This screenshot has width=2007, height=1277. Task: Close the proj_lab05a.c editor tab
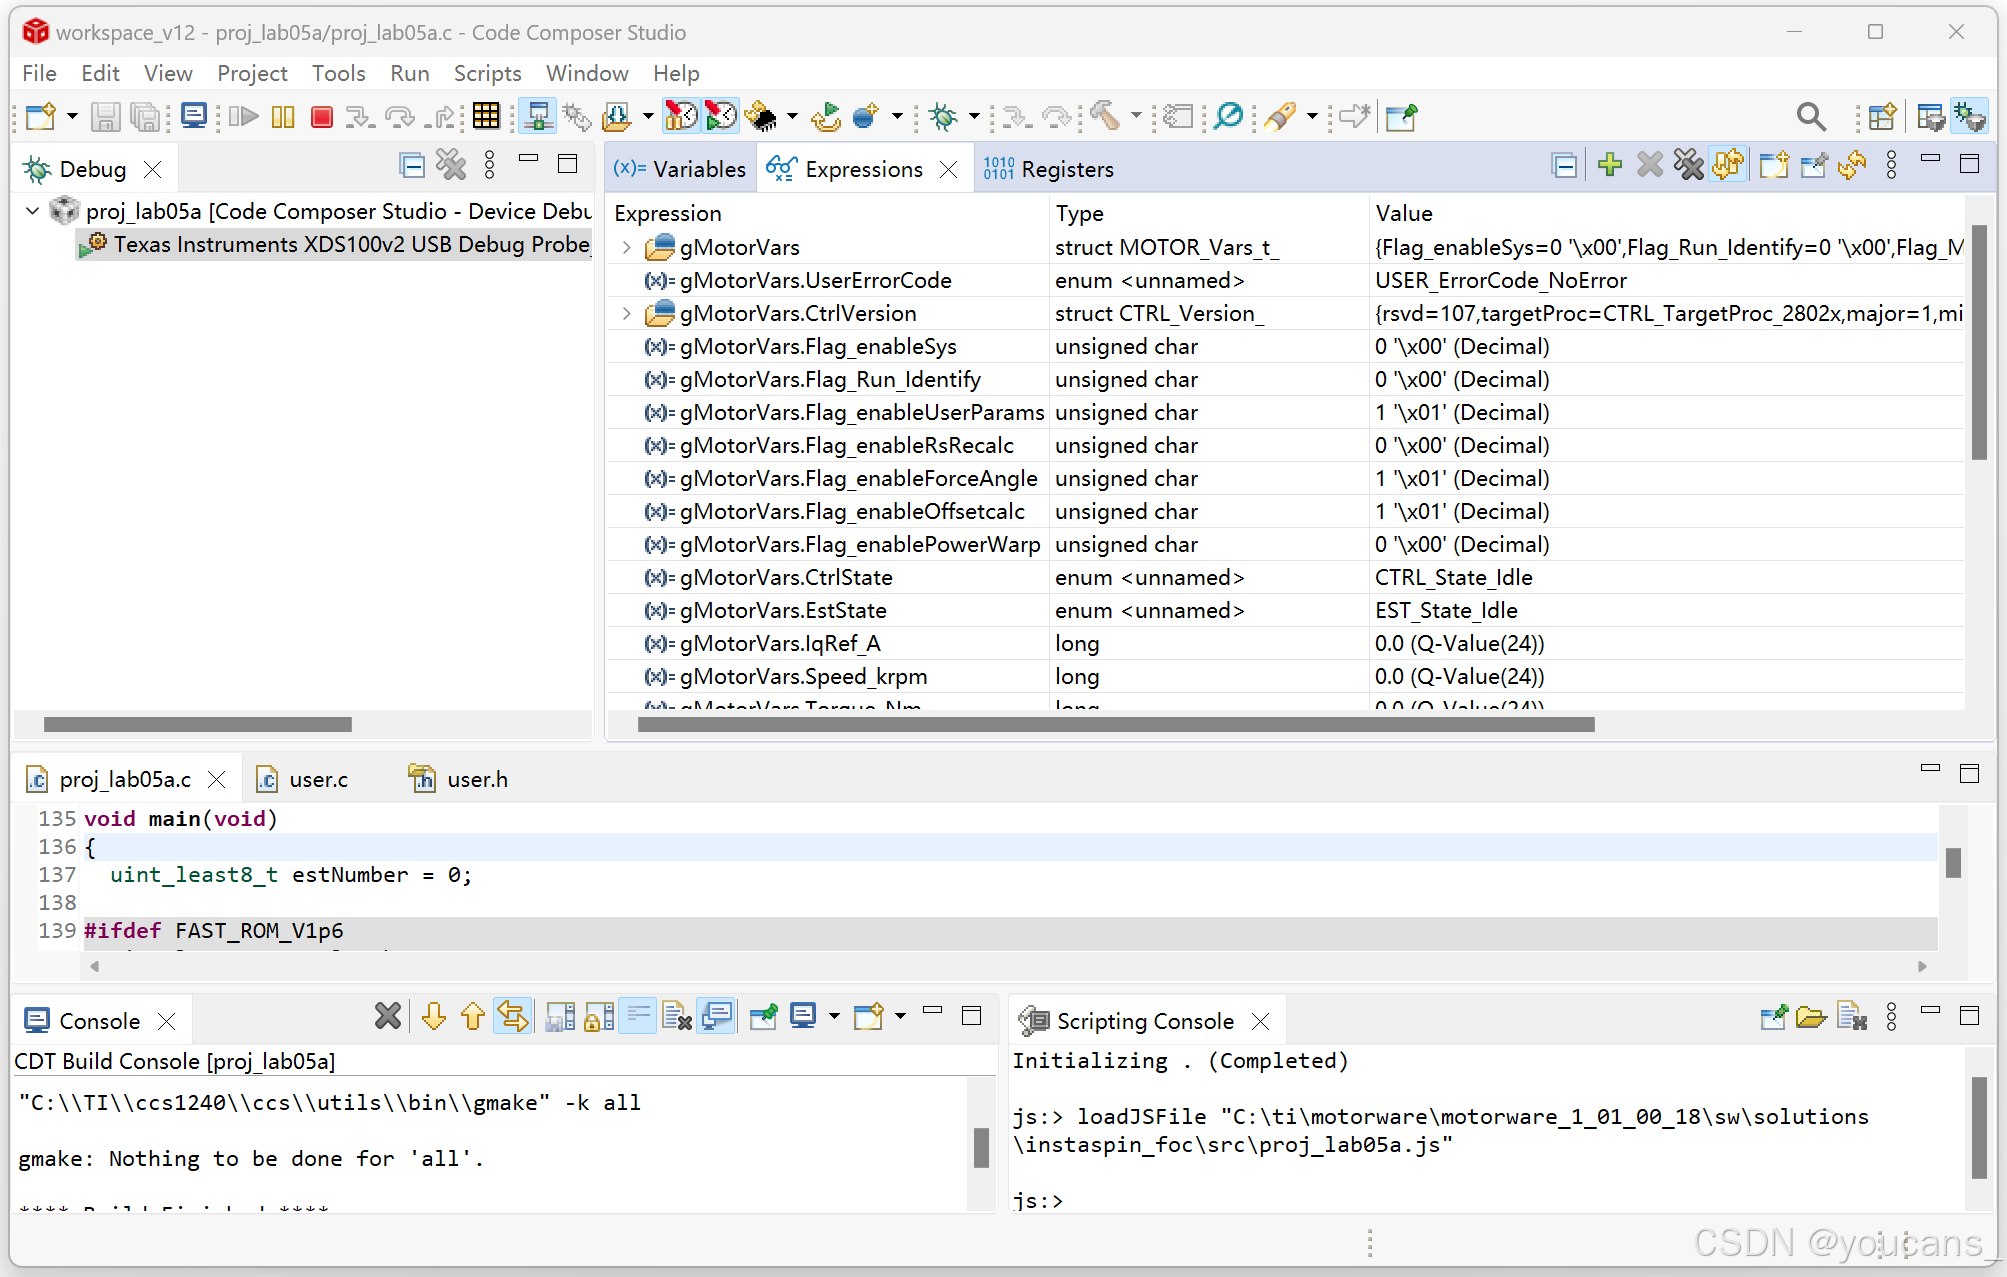(x=216, y=779)
